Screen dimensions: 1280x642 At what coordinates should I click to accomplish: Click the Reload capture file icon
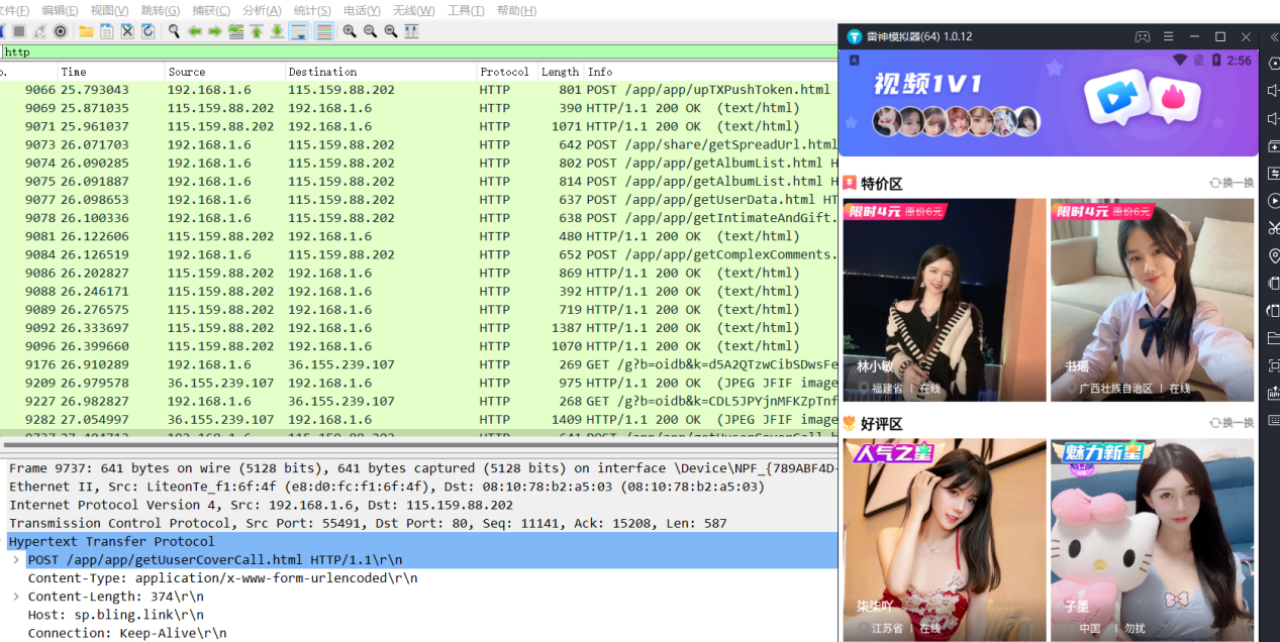click(148, 31)
